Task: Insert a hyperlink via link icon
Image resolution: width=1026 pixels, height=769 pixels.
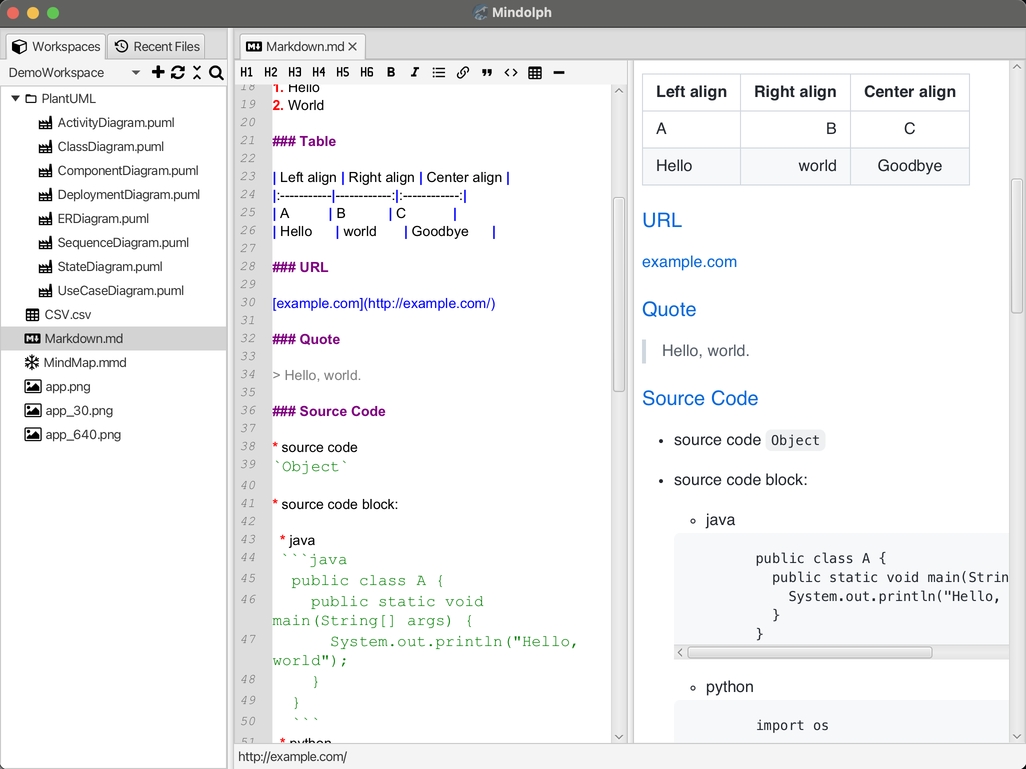Action: coord(463,72)
